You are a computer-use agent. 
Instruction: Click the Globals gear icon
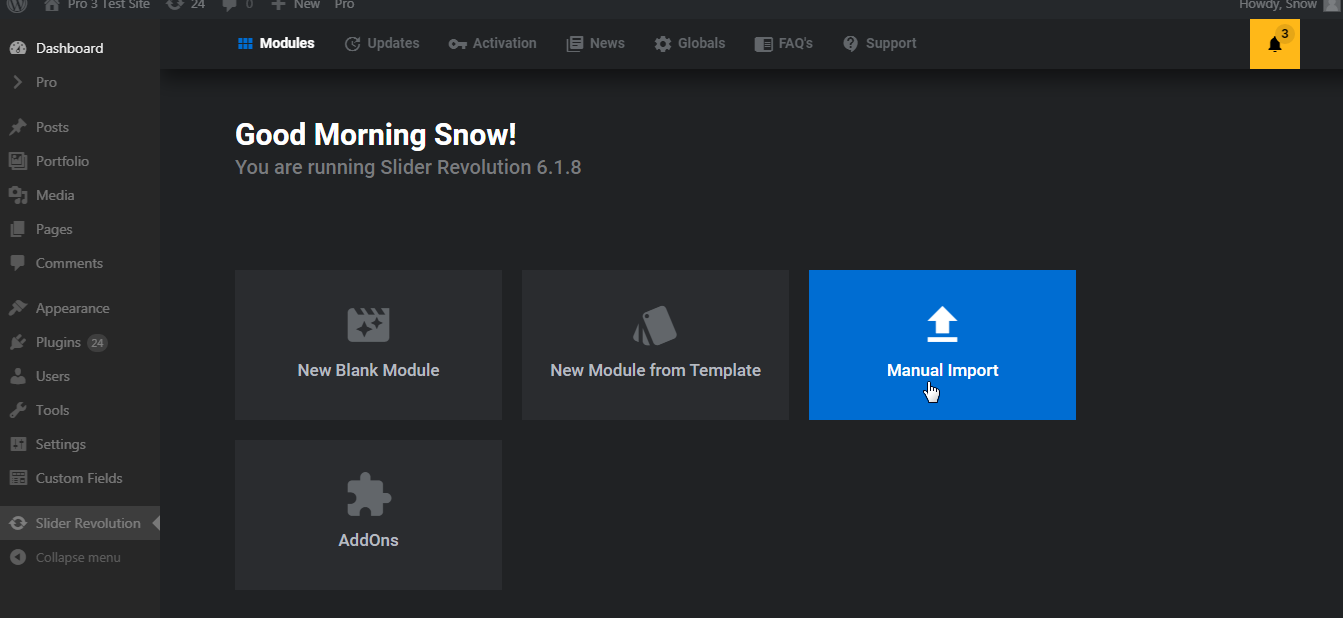663,44
